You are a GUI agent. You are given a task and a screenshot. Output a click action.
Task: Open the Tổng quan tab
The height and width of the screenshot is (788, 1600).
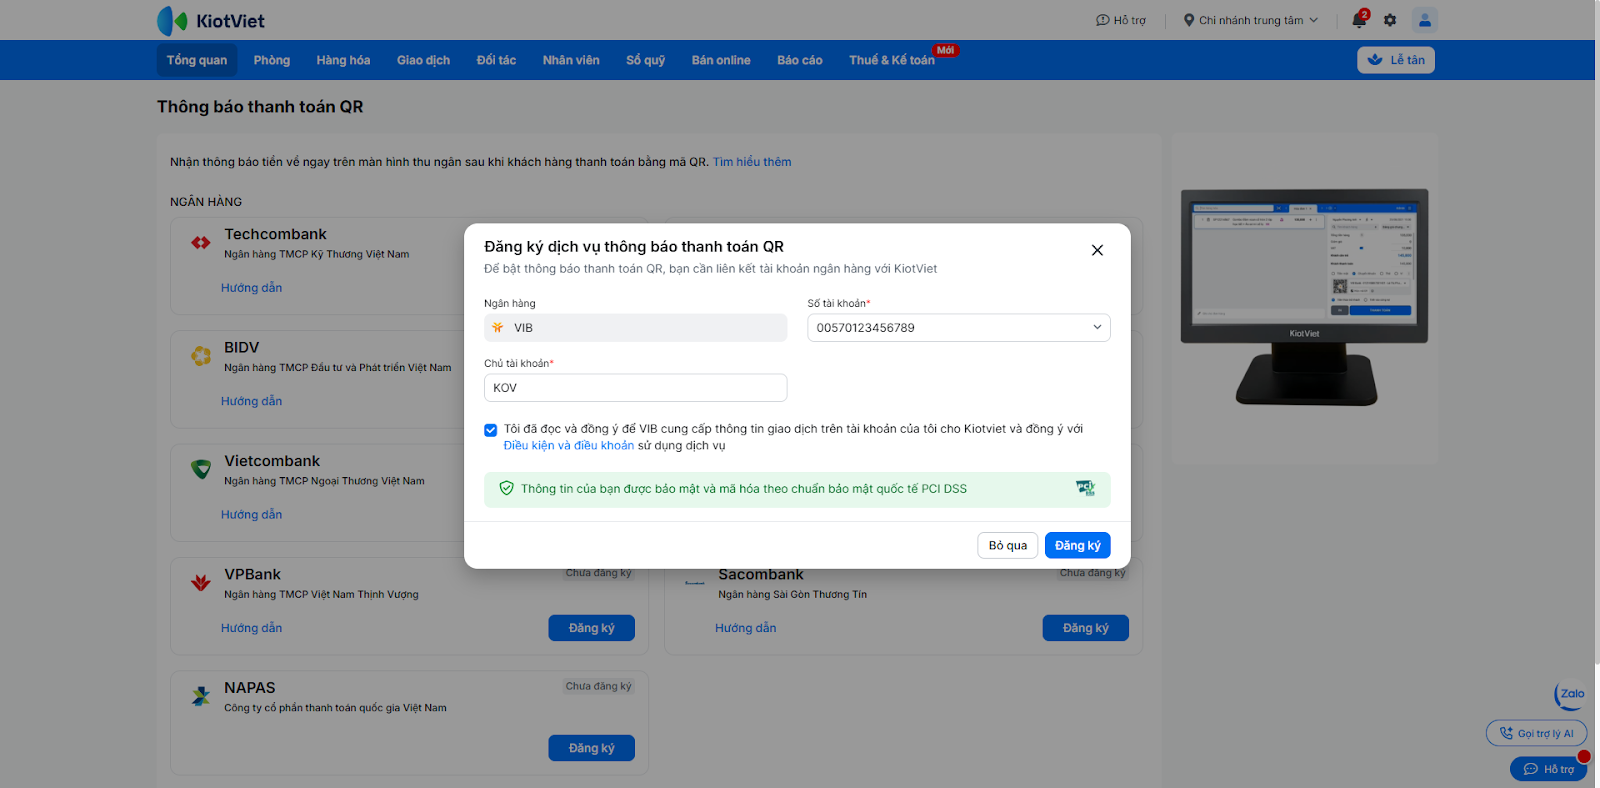pyautogui.click(x=197, y=60)
